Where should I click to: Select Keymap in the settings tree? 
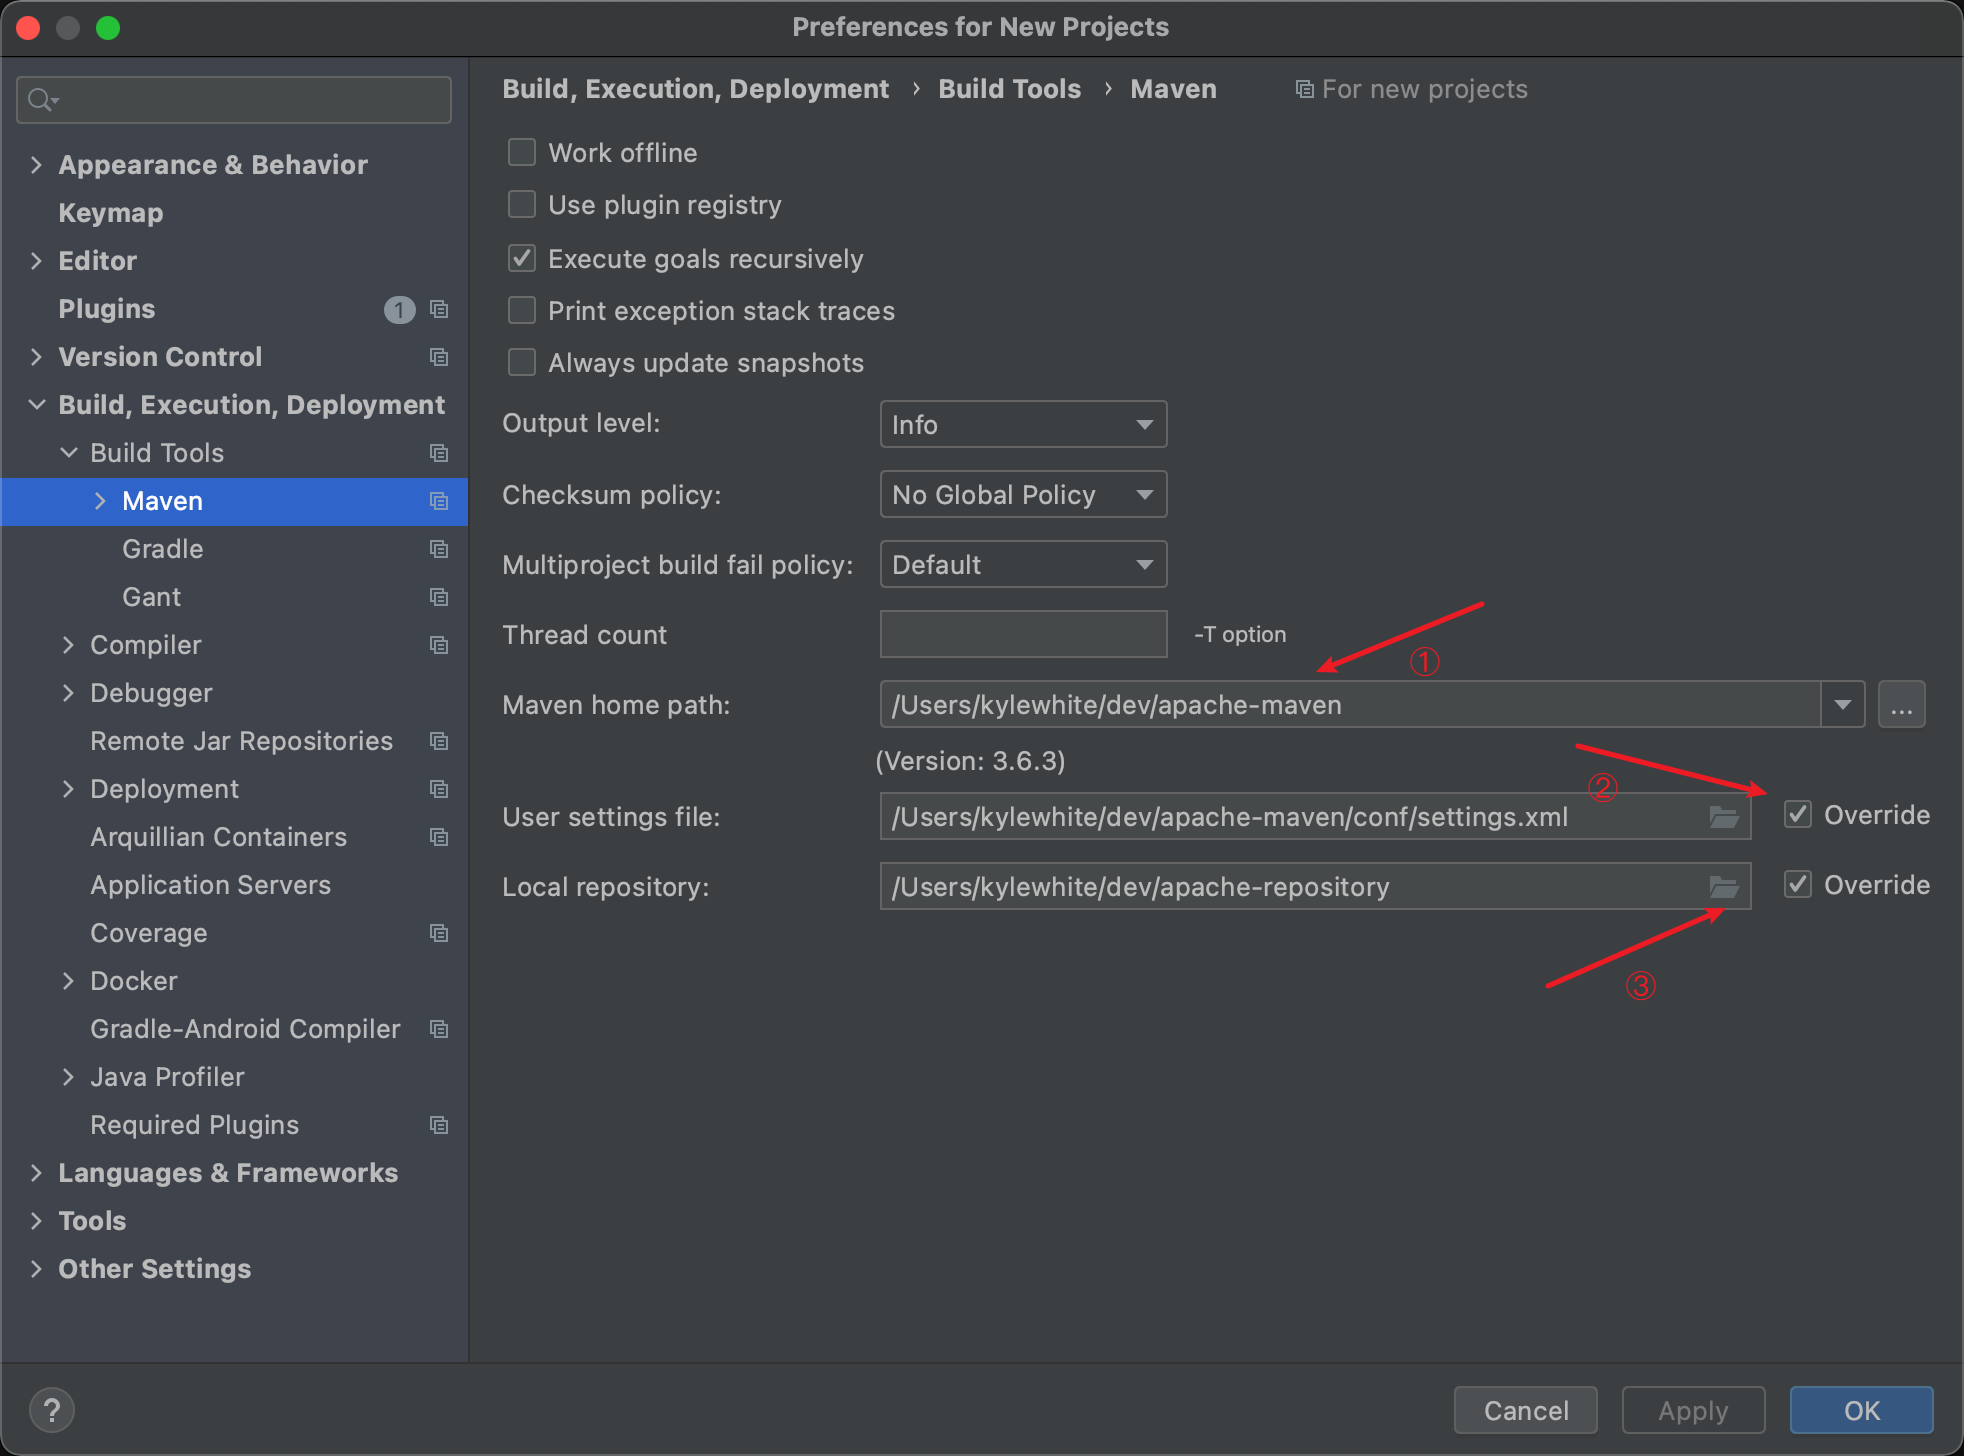point(110,213)
